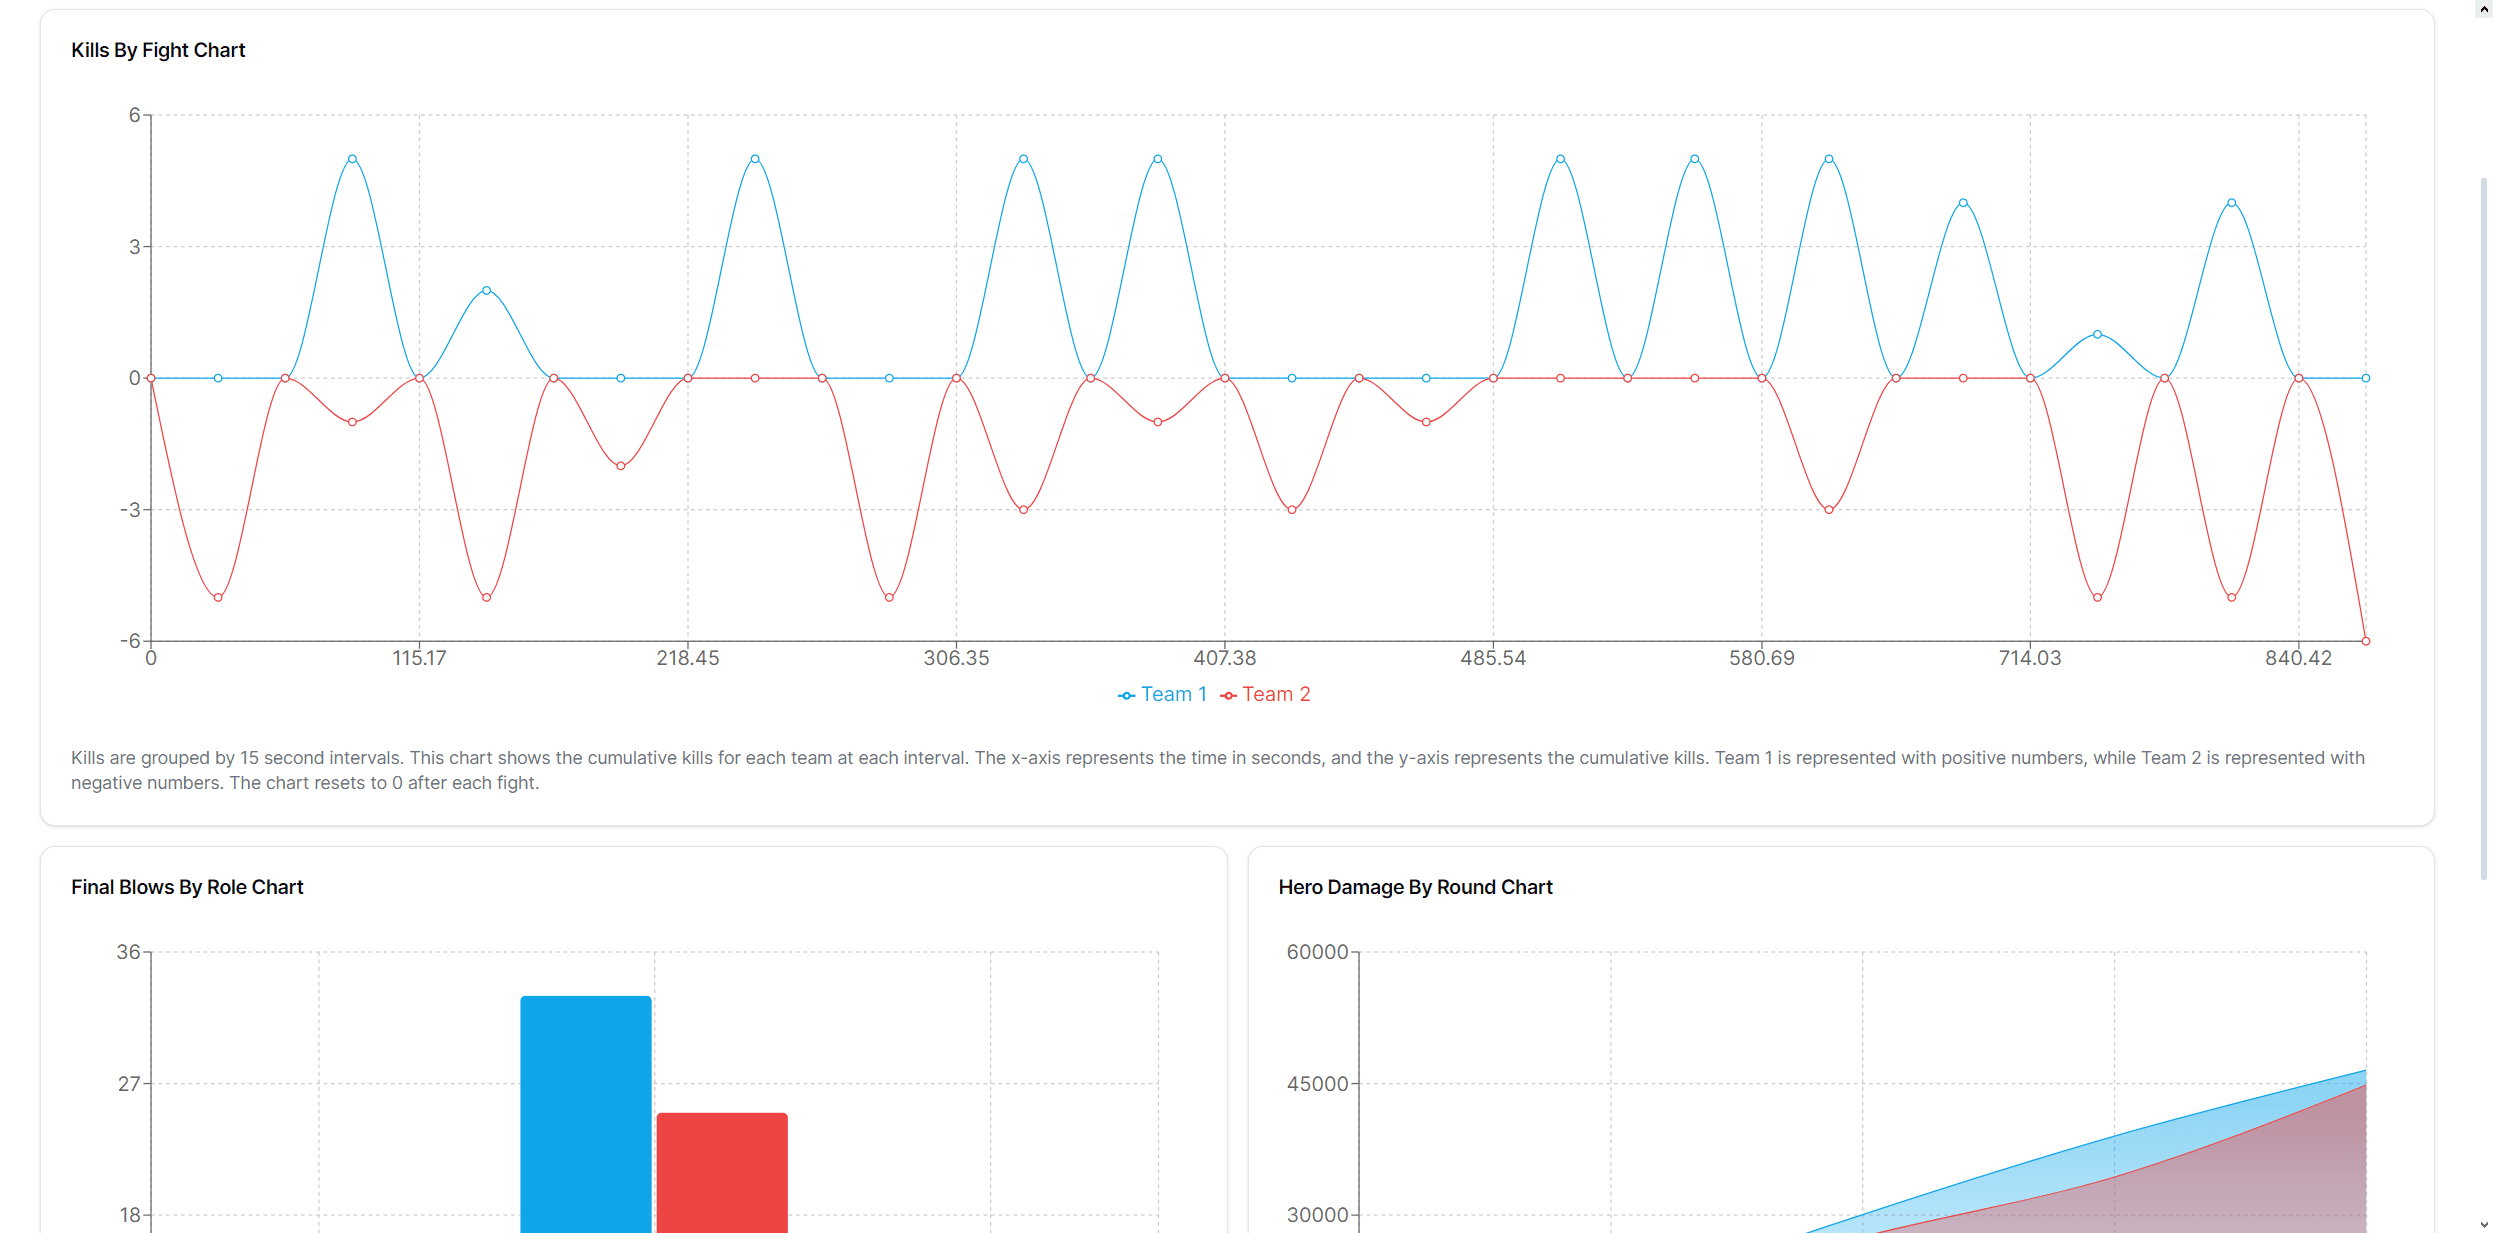Click Kills By Fight Chart title
The height and width of the screenshot is (1233, 2493).
(158, 50)
